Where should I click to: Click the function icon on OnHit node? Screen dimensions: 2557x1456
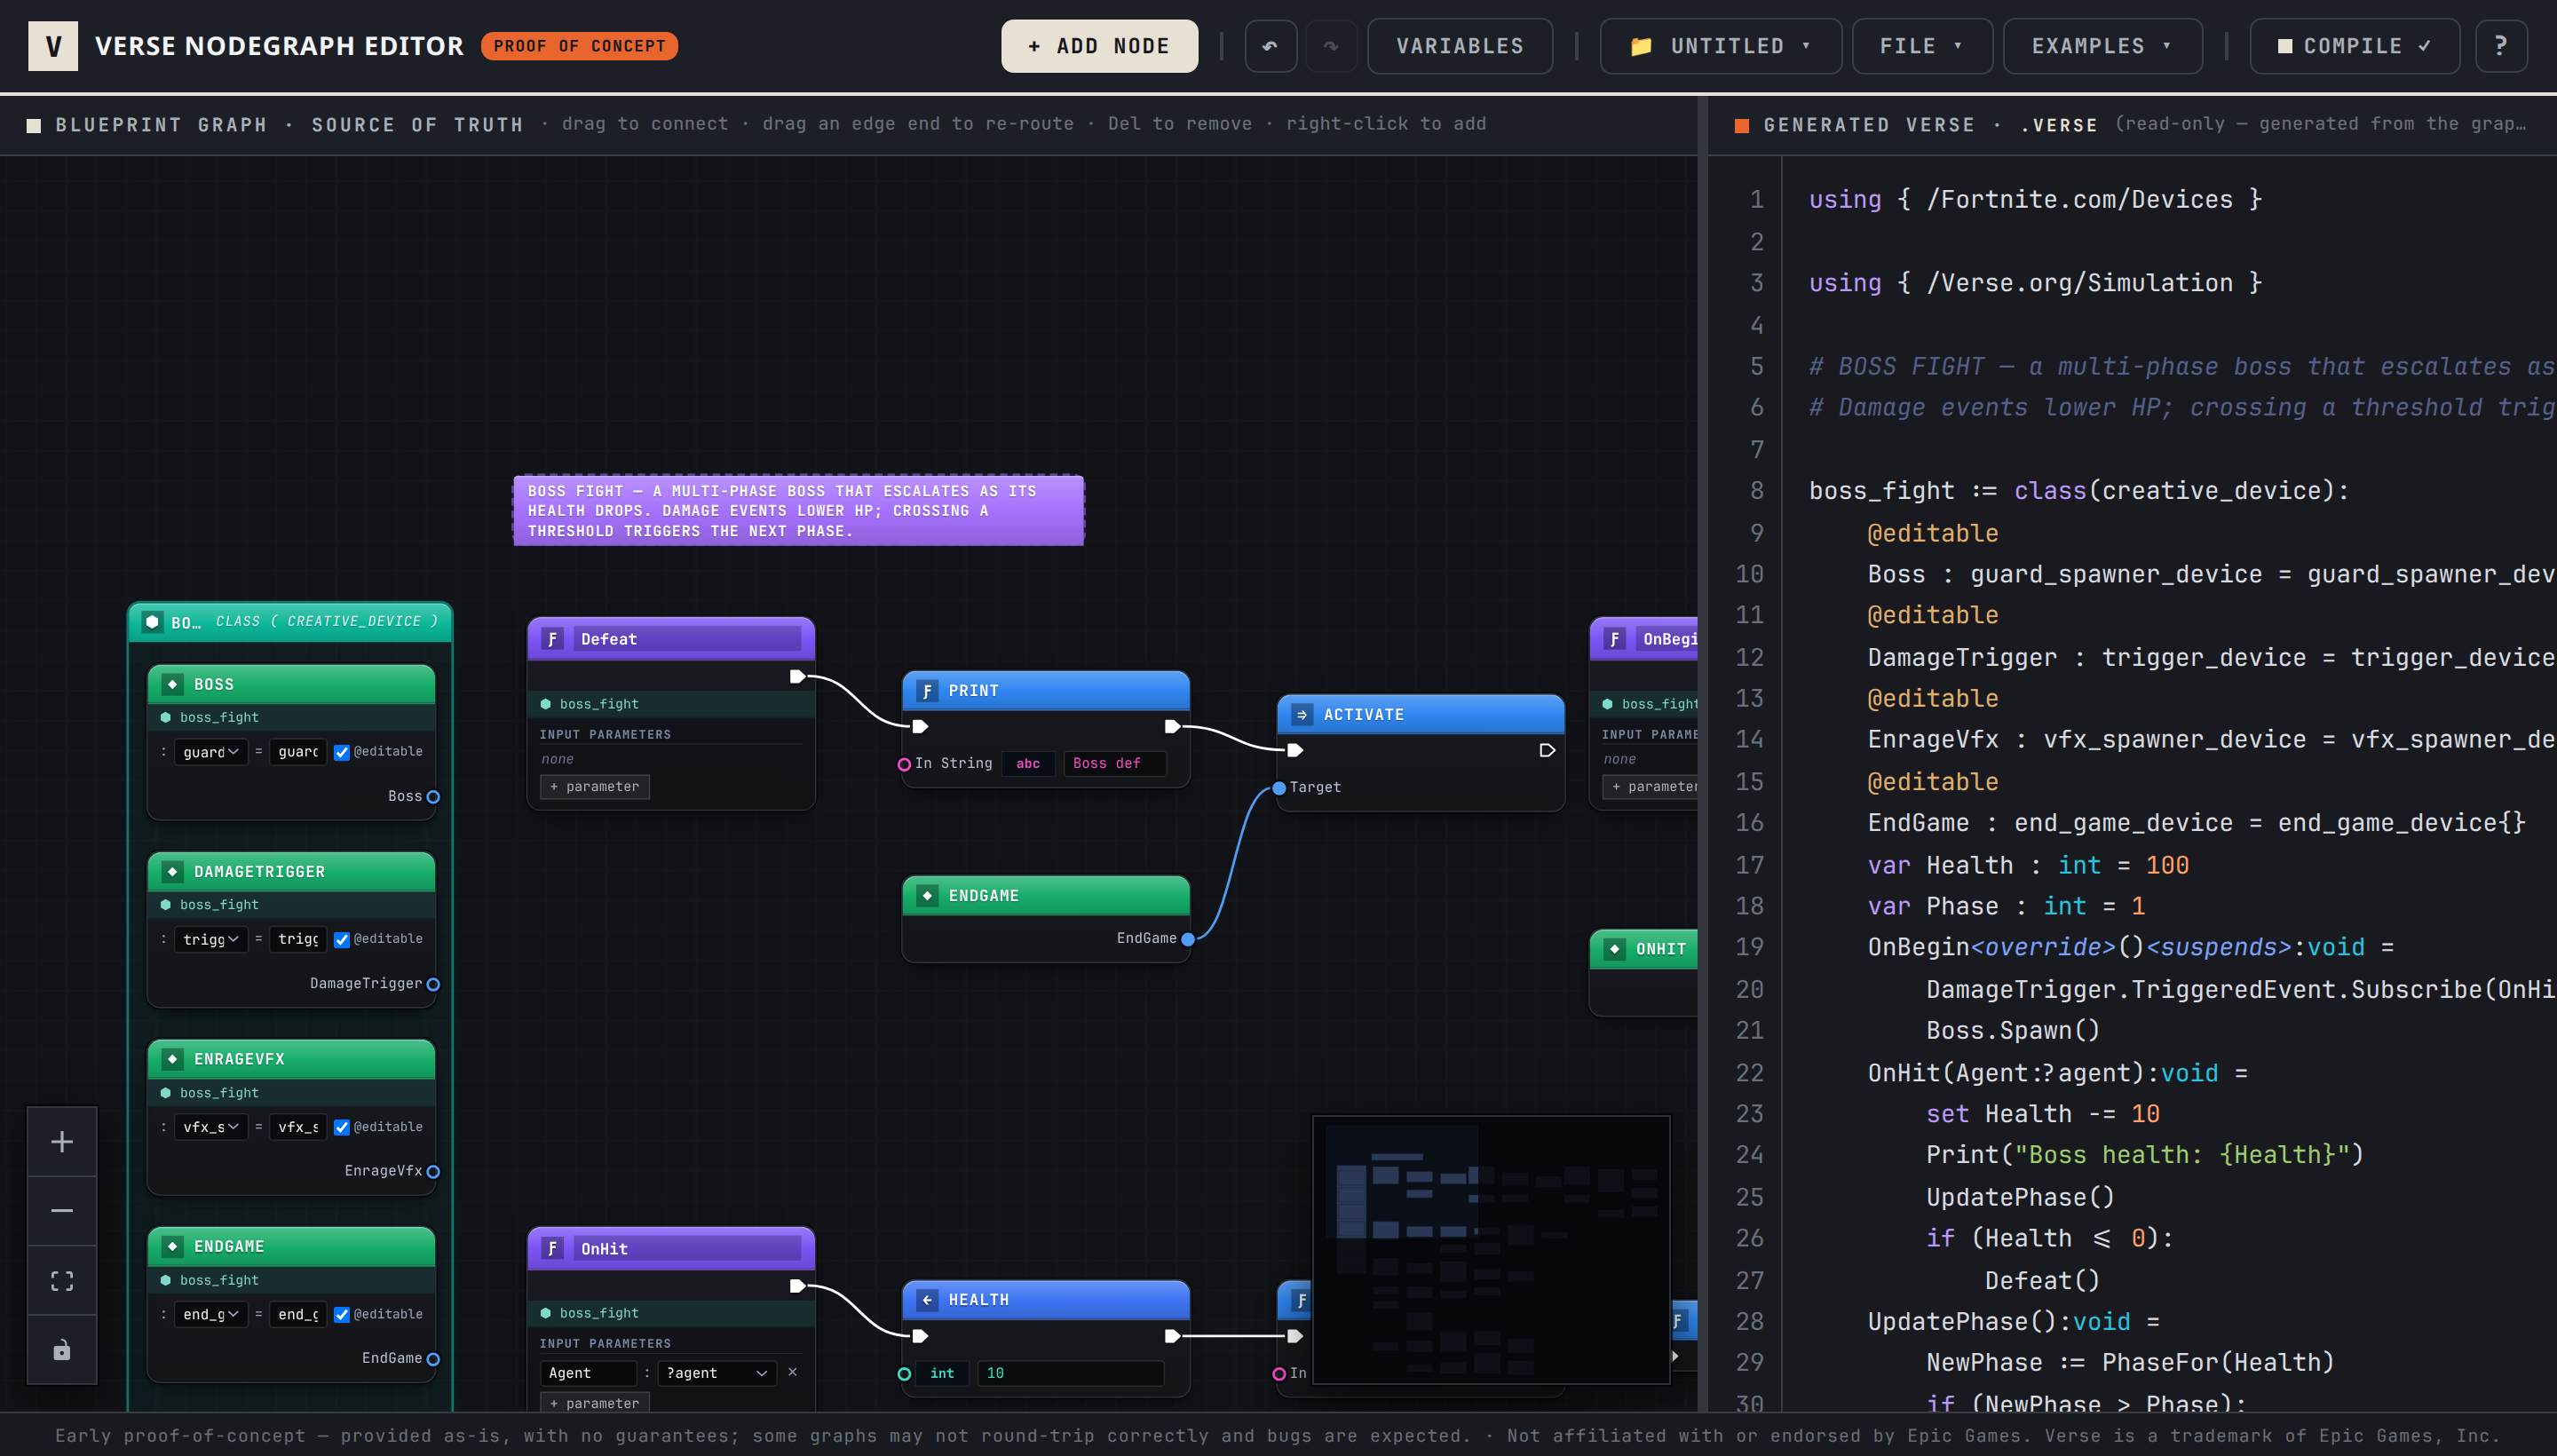pyautogui.click(x=552, y=1248)
